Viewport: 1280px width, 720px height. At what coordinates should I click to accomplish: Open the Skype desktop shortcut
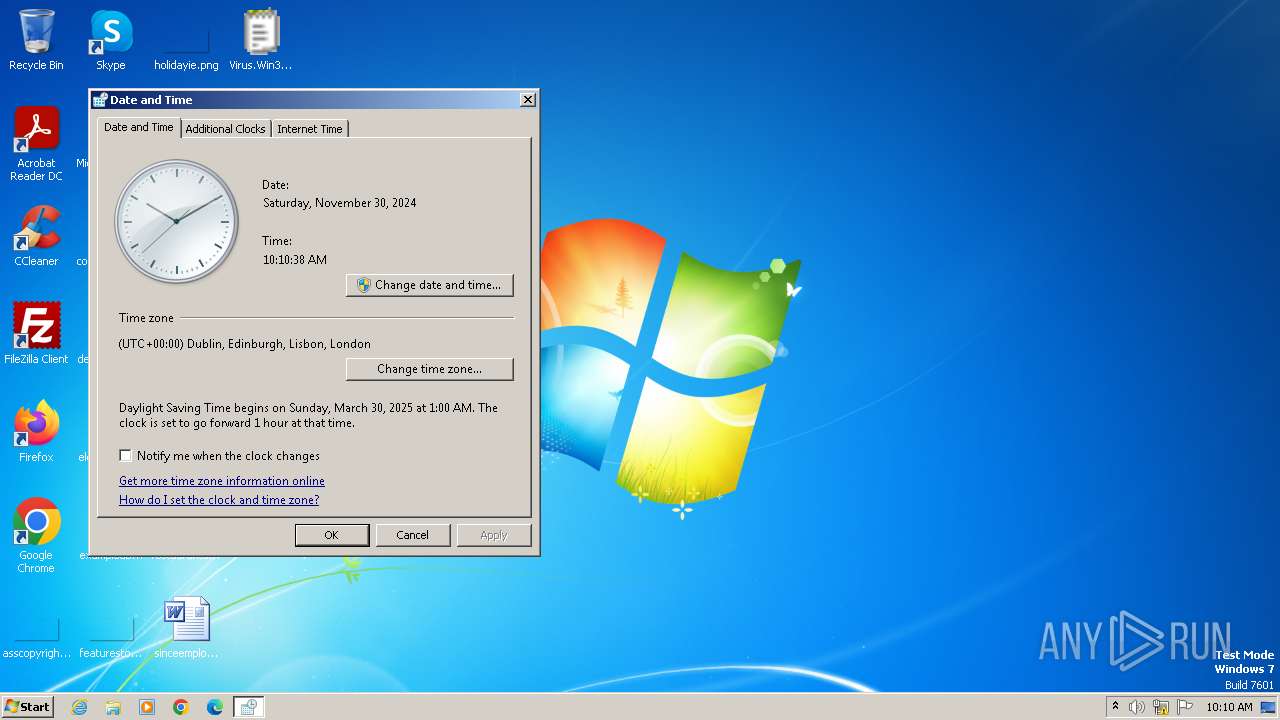(x=111, y=40)
